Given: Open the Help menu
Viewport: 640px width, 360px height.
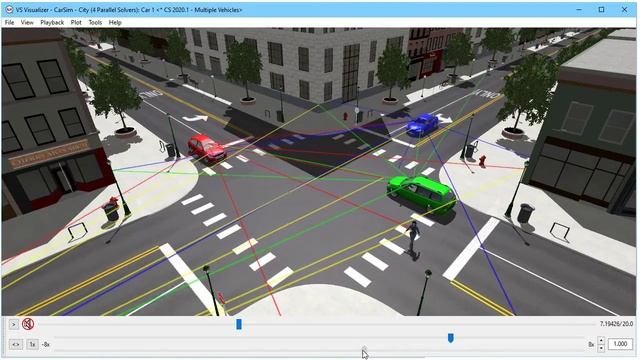Looking at the screenshot, I should 115,22.
